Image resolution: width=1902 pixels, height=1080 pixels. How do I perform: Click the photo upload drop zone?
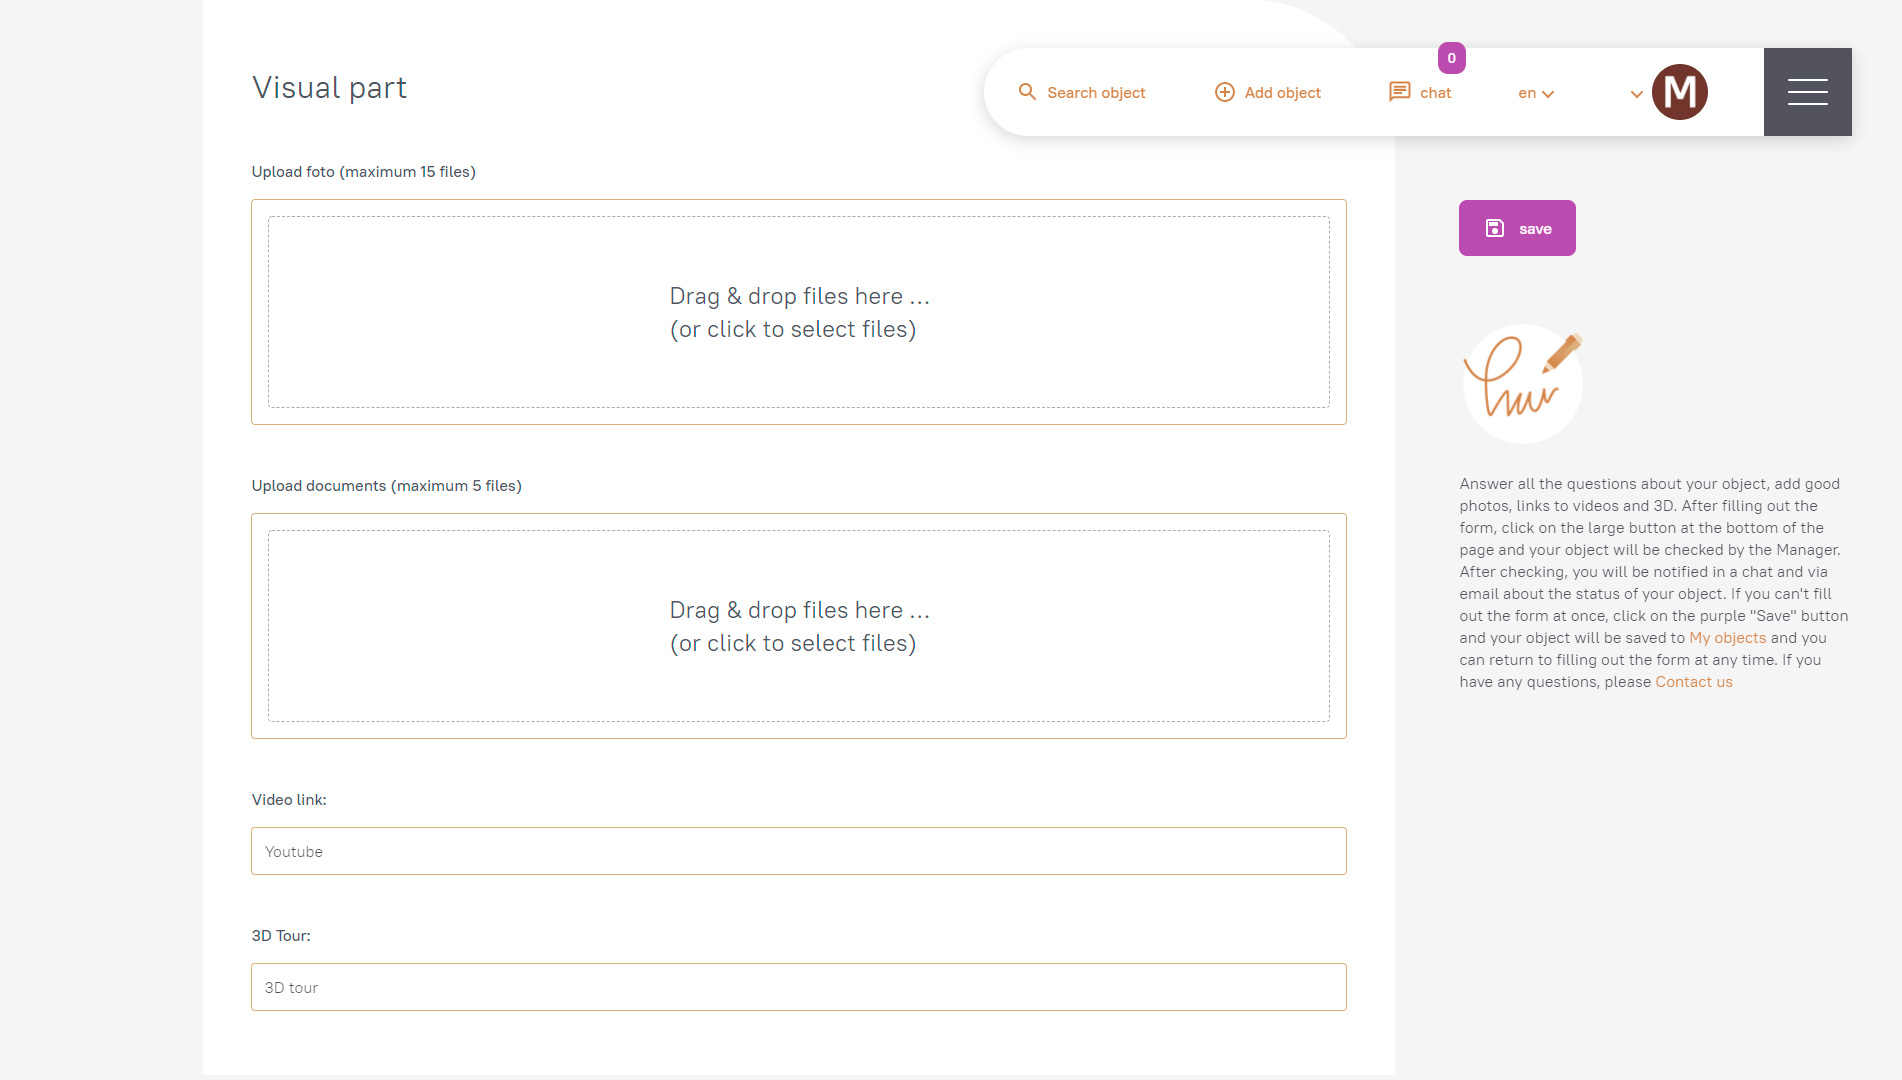(x=798, y=312)
